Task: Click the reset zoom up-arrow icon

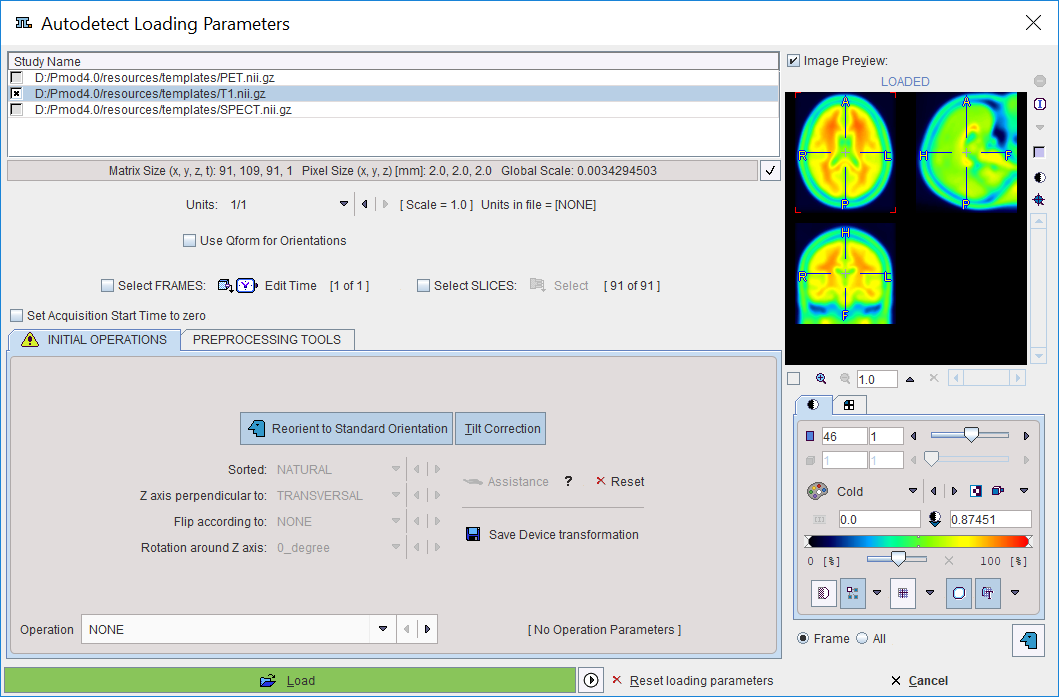Action: click(x=910, y=380)
